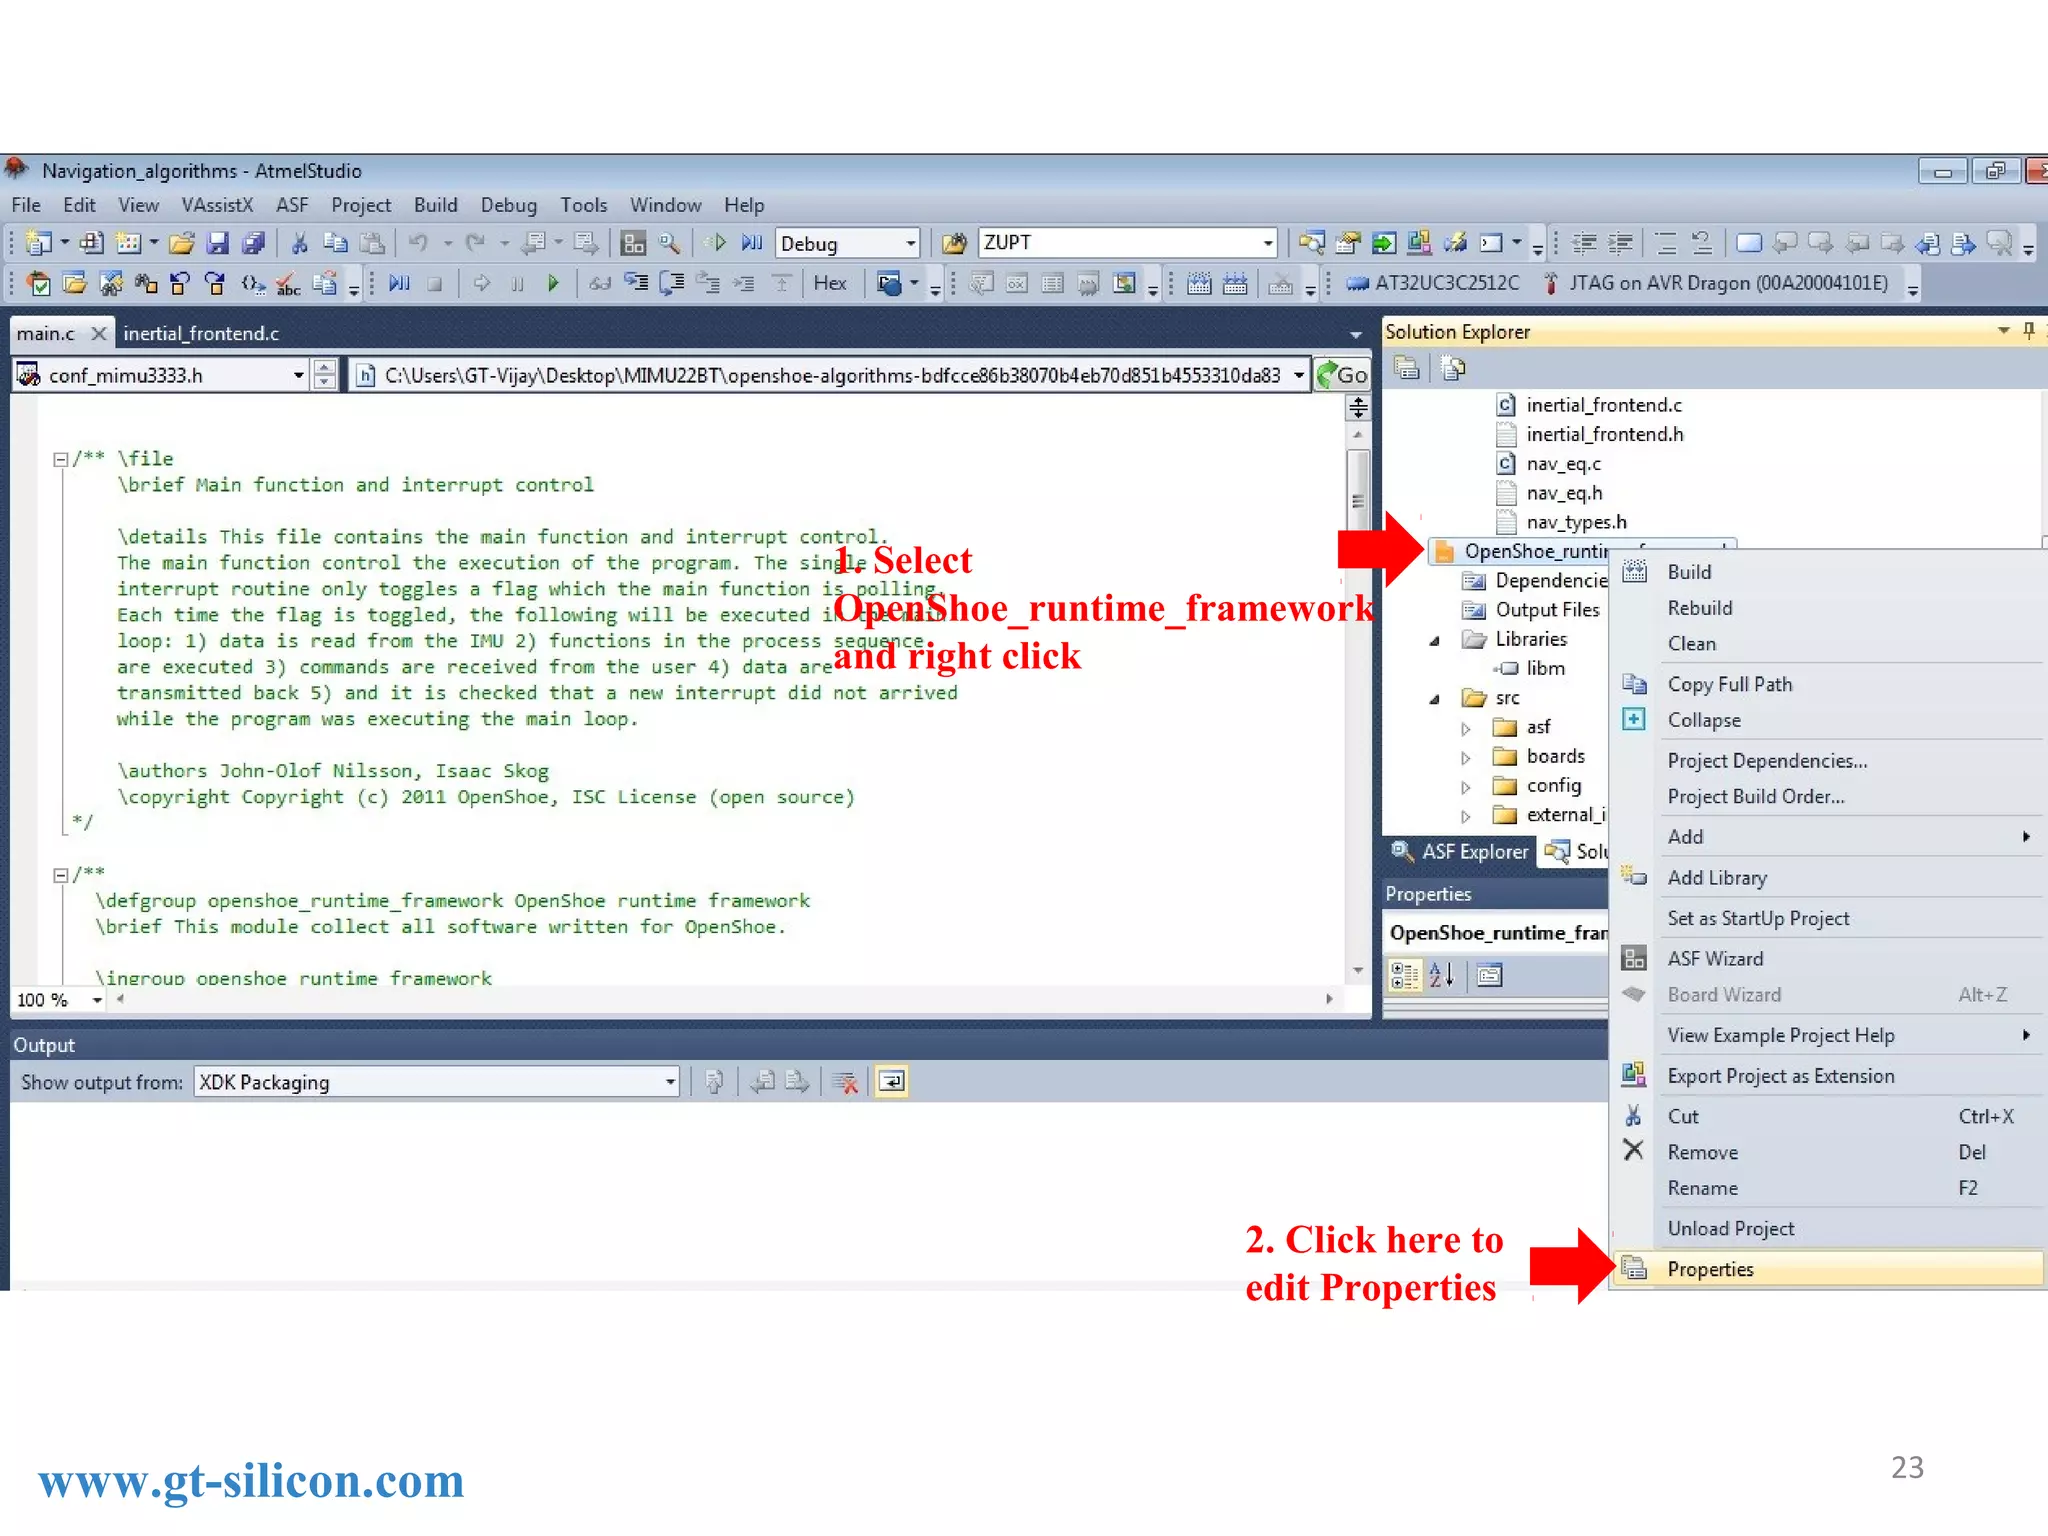Click the Pause break-all icon
The height and width of the screenshot is (1536, 2048).
(x=517, y=284)
